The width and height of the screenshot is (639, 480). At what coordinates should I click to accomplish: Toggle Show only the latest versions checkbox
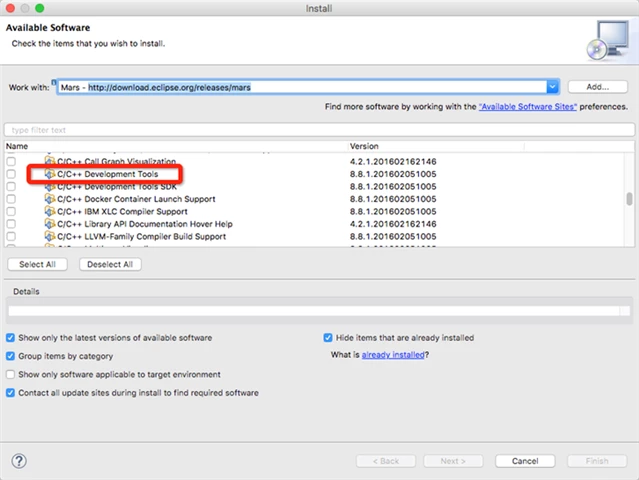point(11,338)
